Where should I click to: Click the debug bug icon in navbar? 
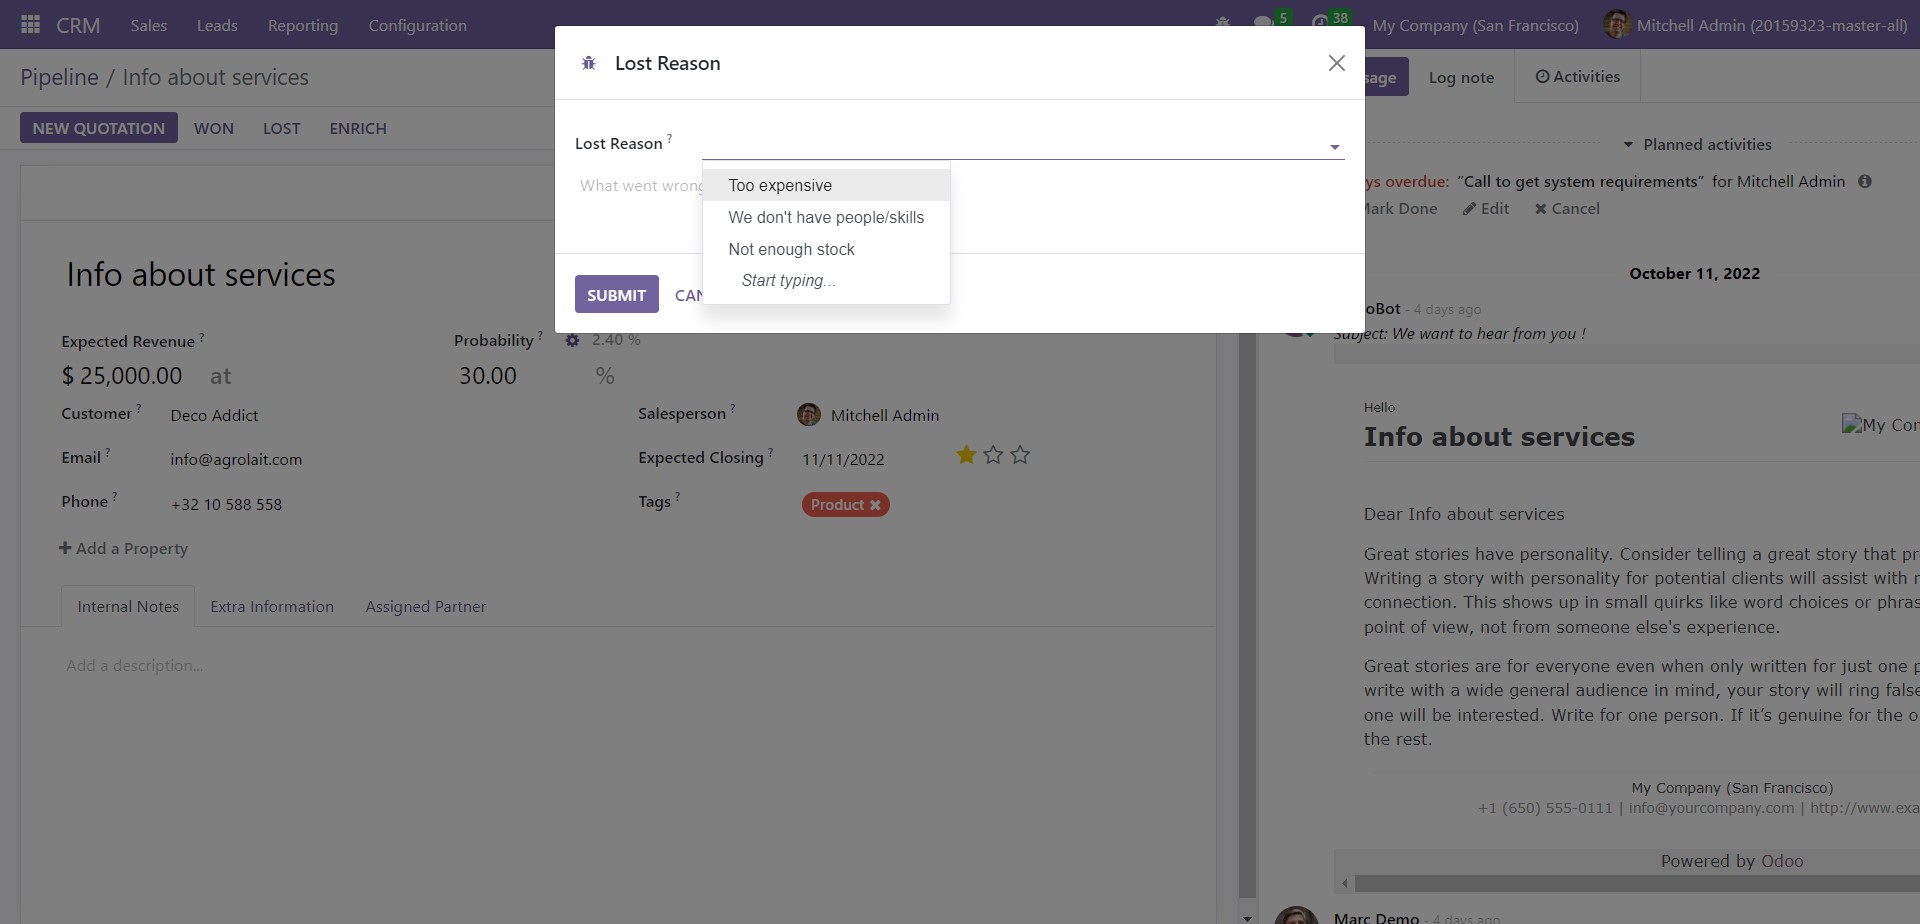[x=1222, y=22]
